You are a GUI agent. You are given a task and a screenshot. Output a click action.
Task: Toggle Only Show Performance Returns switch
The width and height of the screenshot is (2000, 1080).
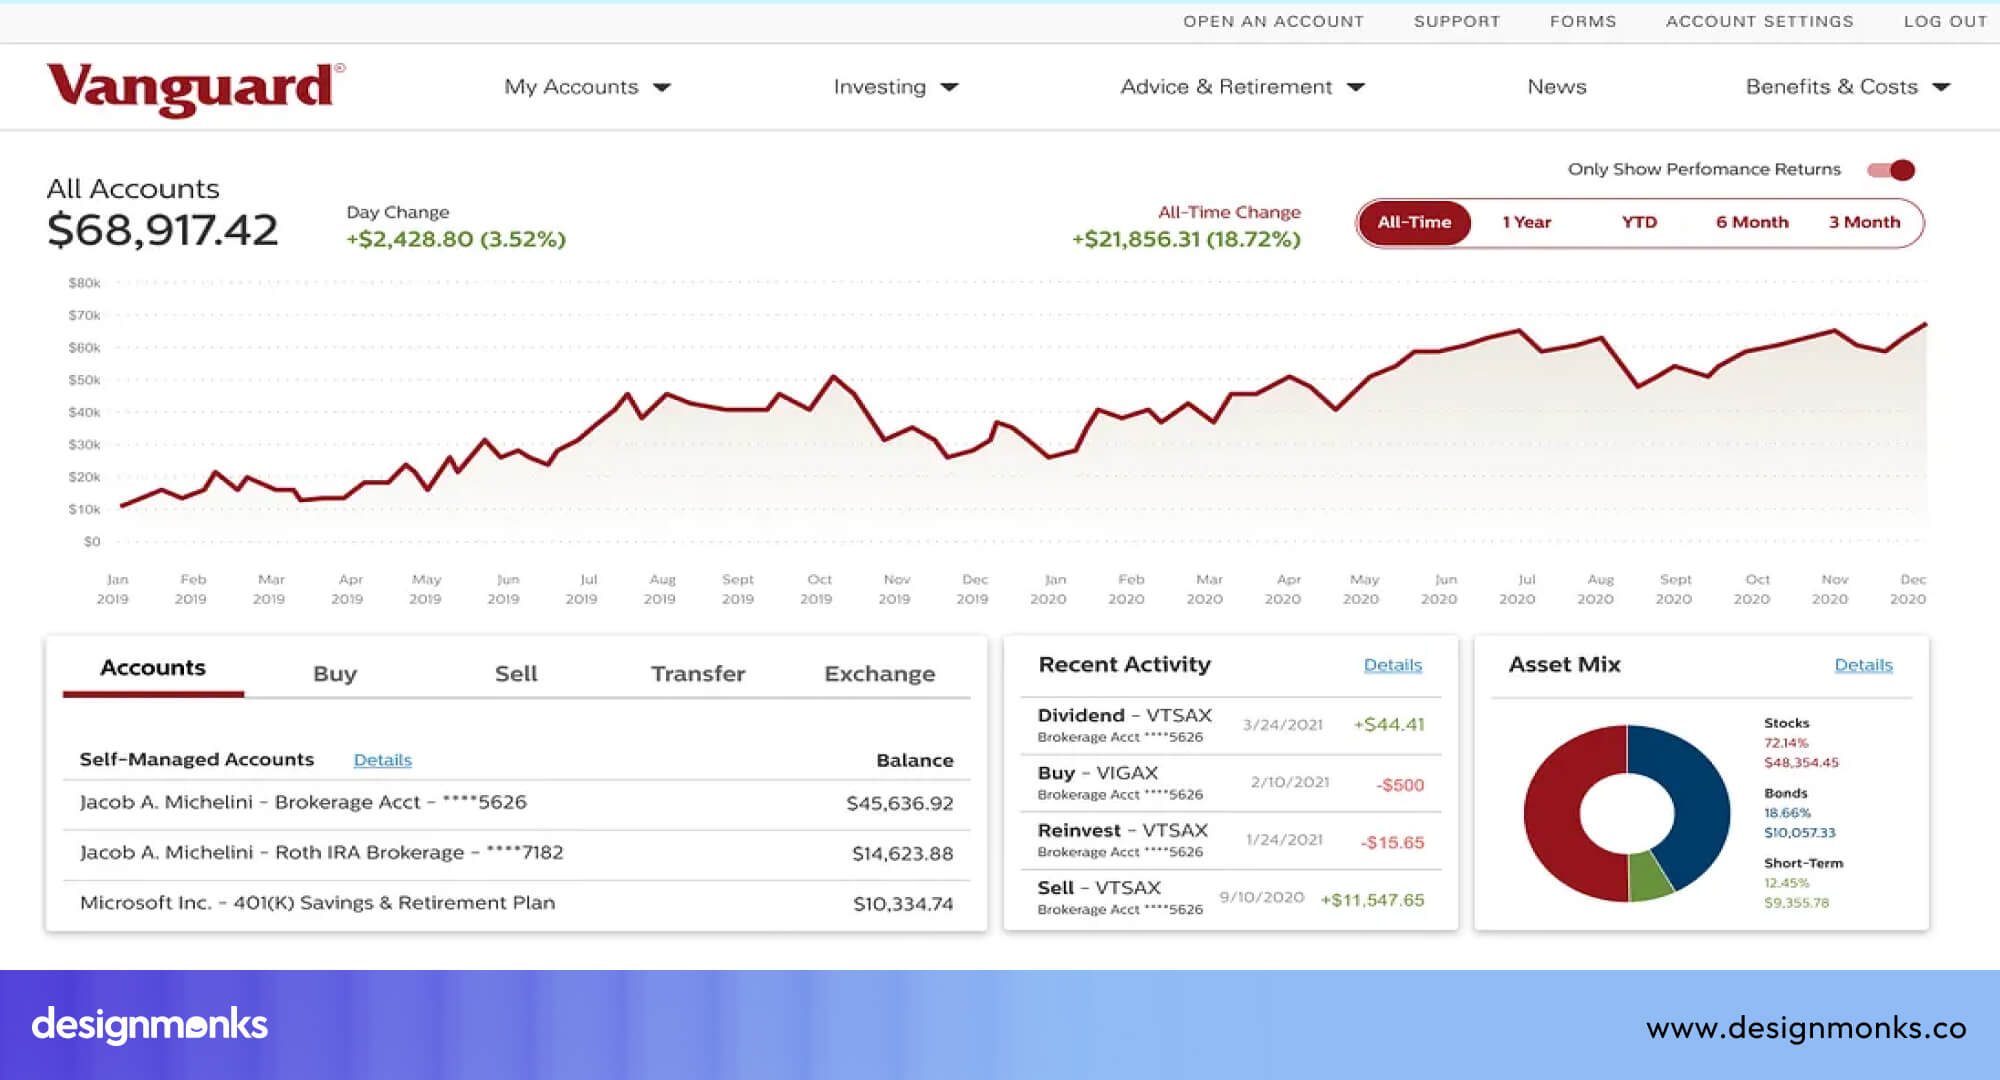coord(1891,170)
